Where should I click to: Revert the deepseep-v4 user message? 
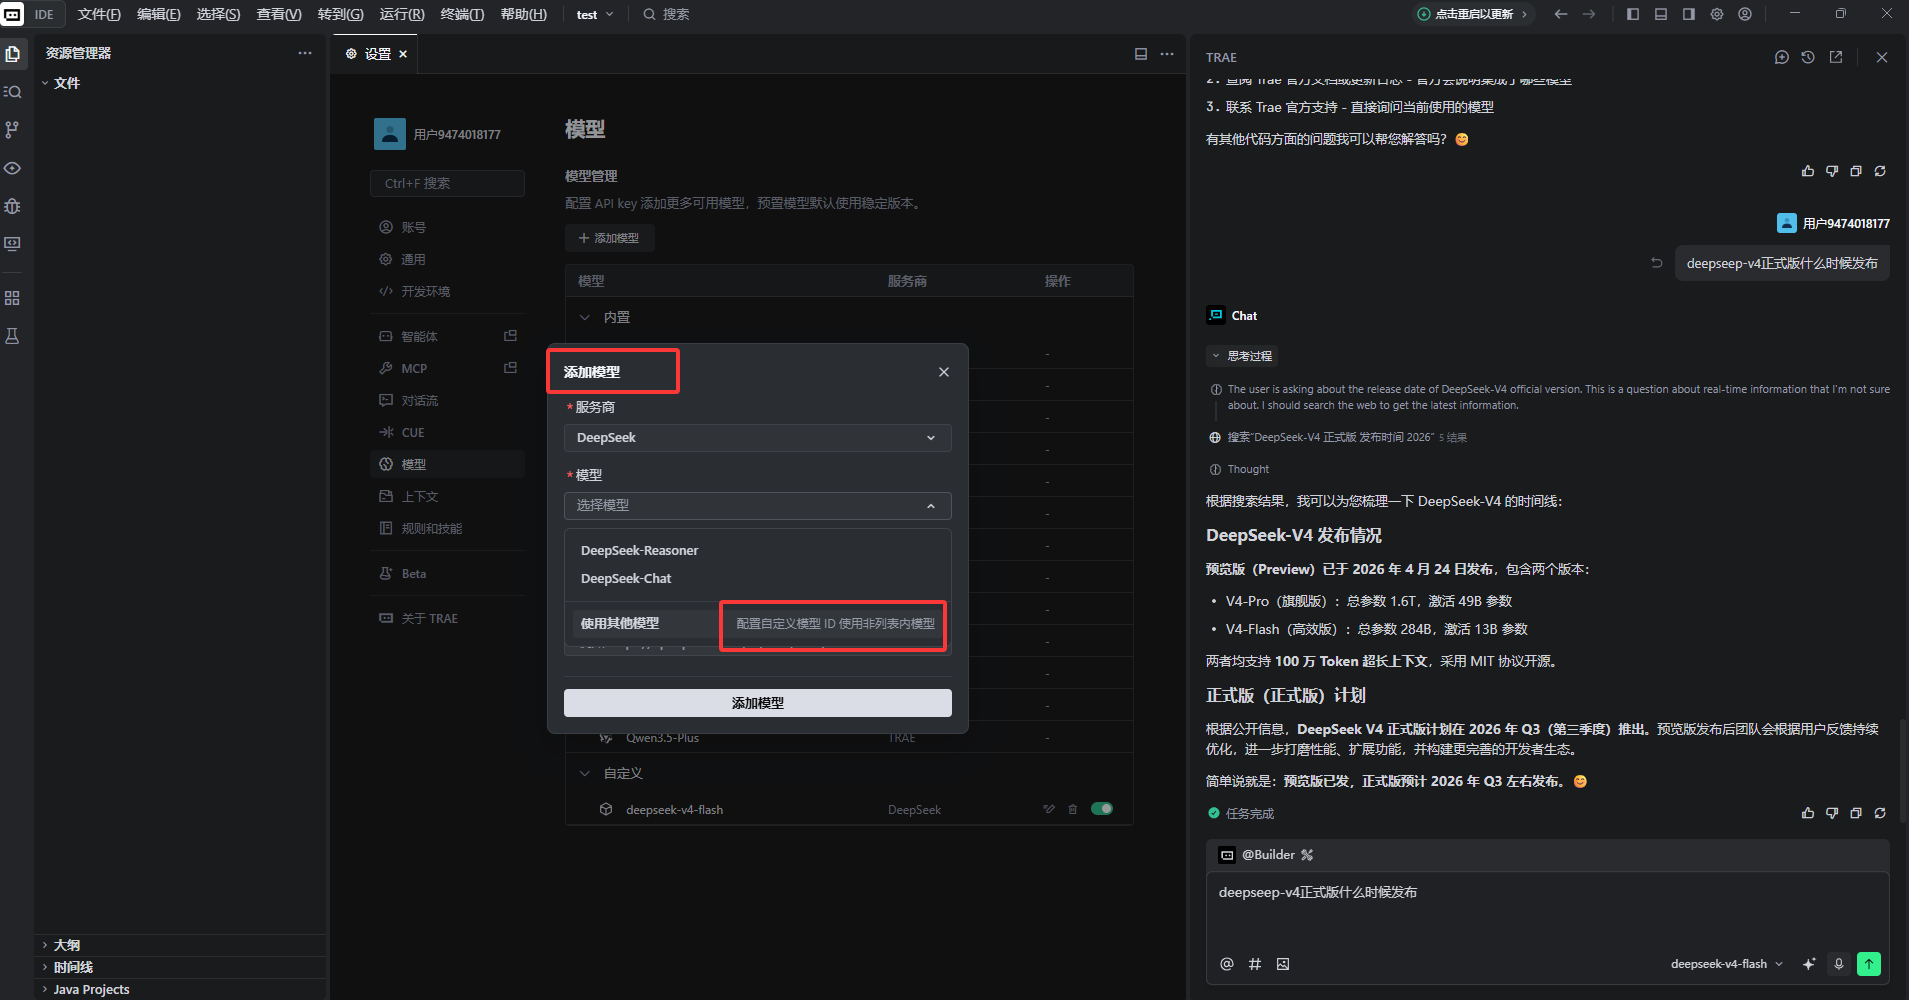point(1657,263)
